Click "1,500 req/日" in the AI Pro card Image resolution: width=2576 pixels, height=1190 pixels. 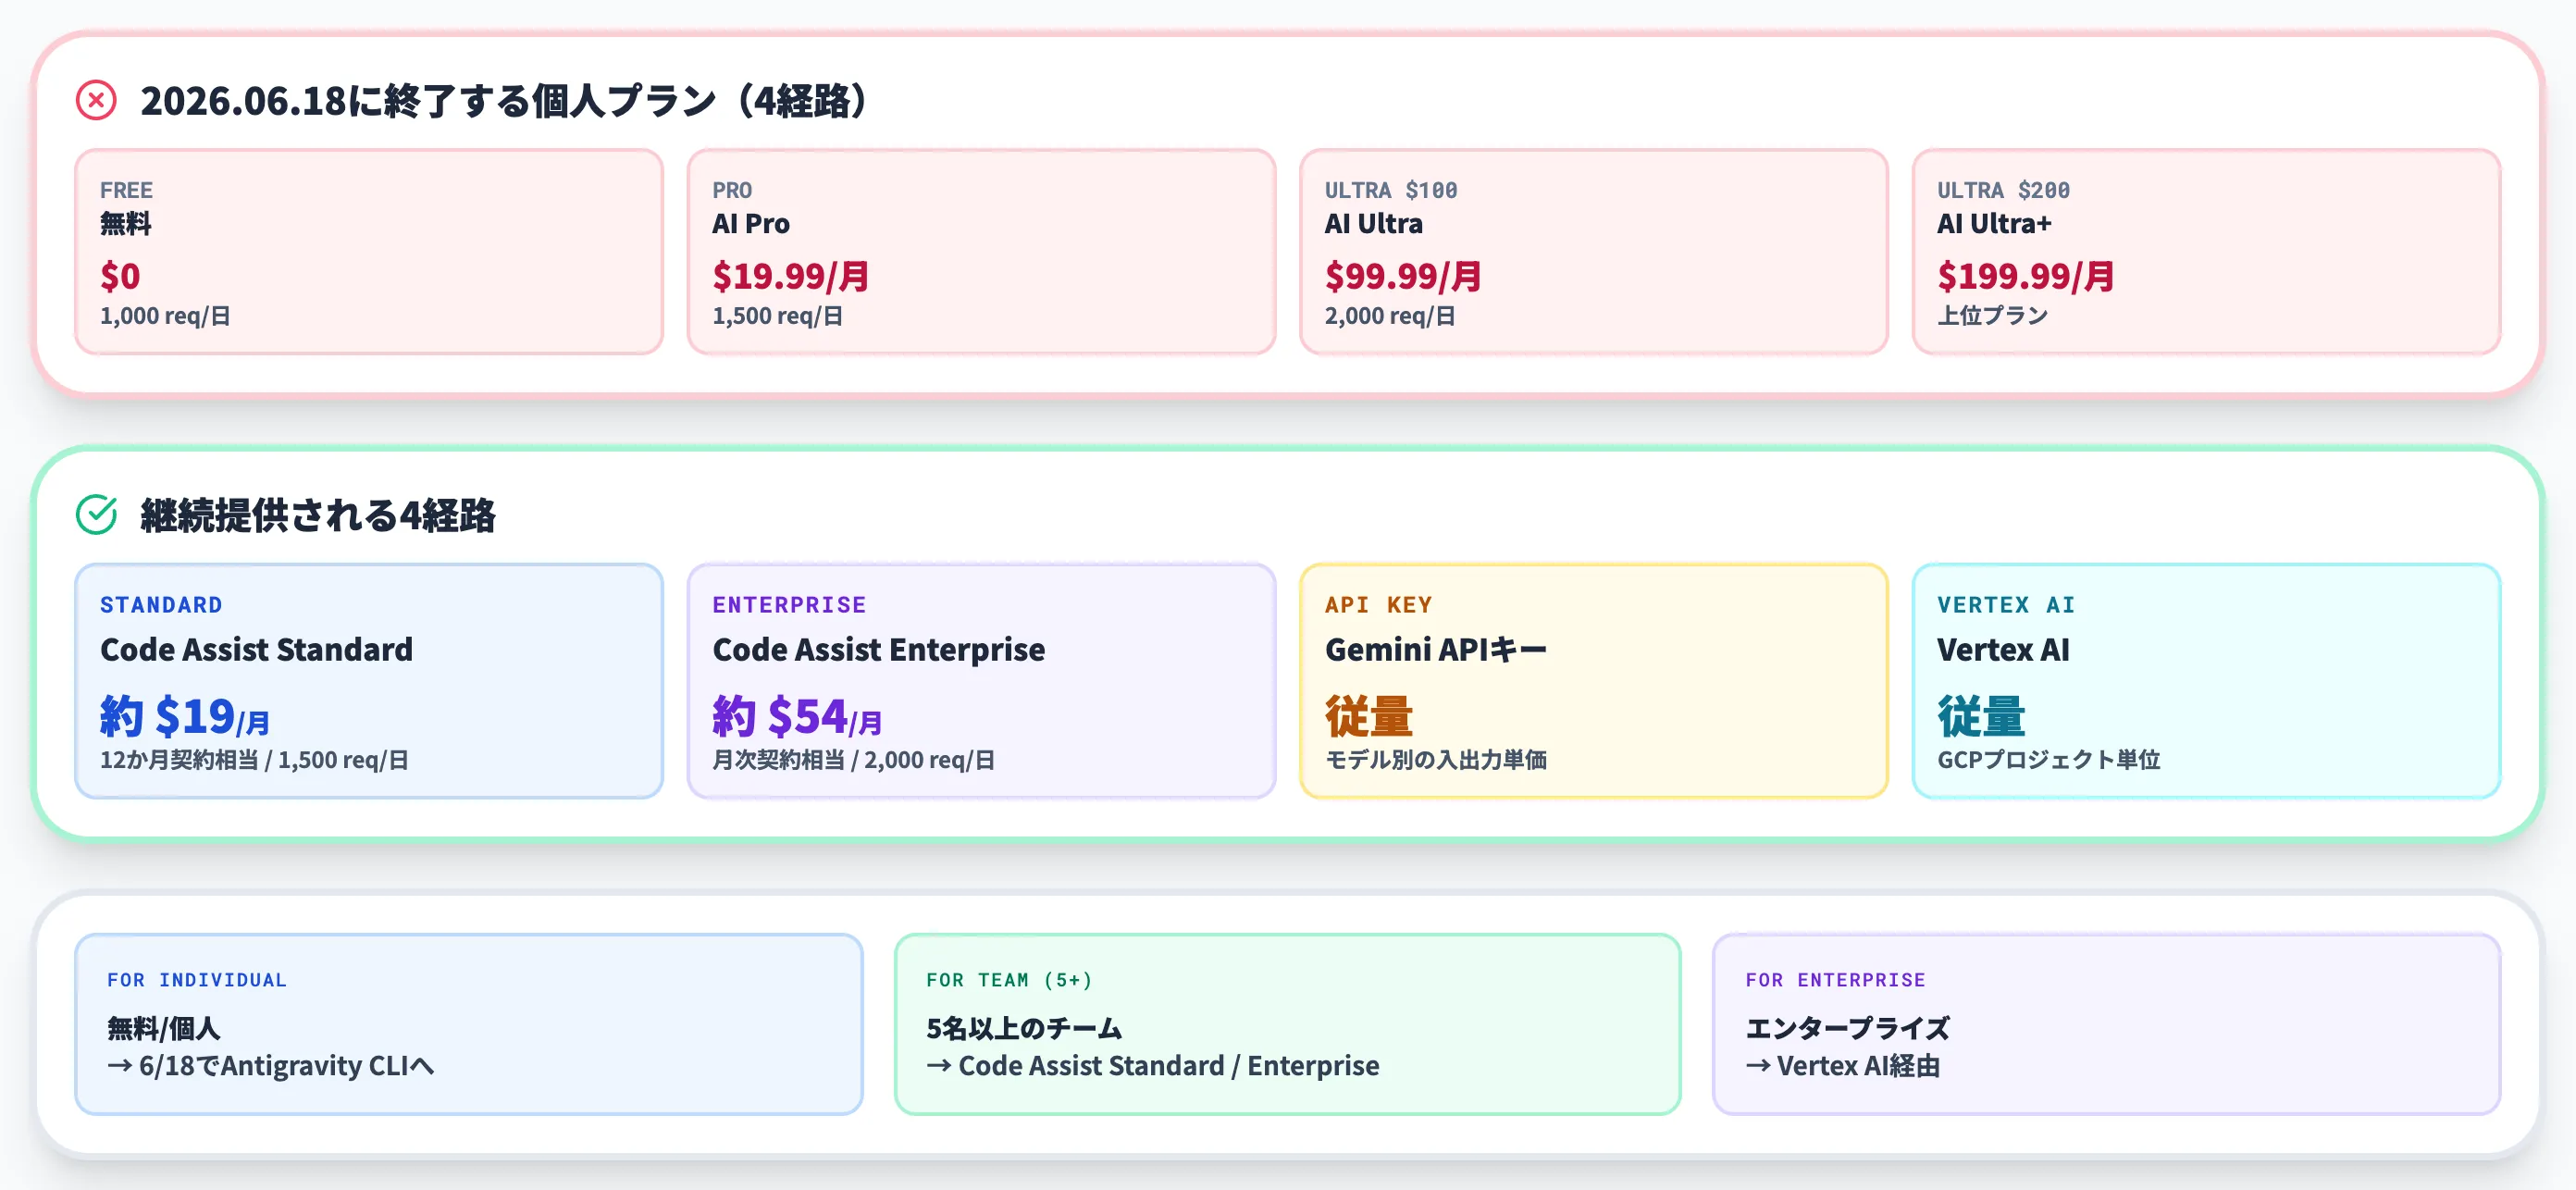coord(777,315)
